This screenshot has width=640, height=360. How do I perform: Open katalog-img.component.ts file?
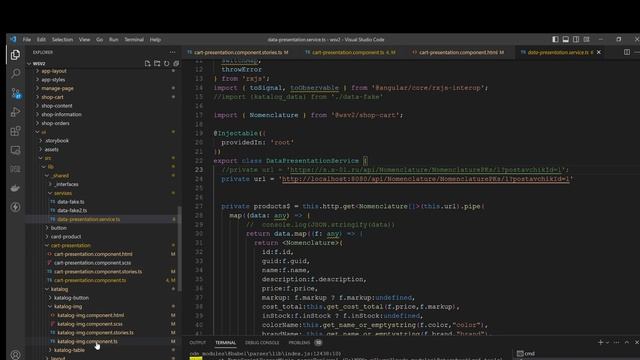(x=87, y=342)
